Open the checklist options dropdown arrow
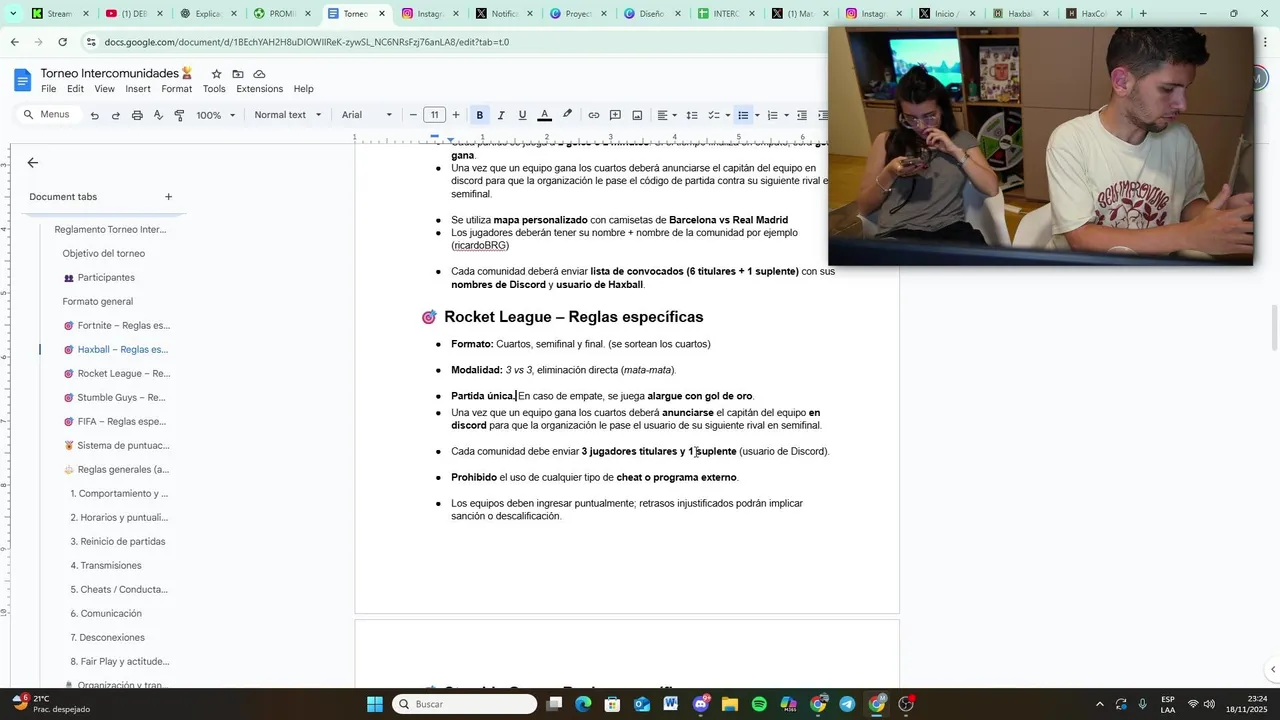The width and height of the screenshot is (1280, 720). tap(729, 115)
